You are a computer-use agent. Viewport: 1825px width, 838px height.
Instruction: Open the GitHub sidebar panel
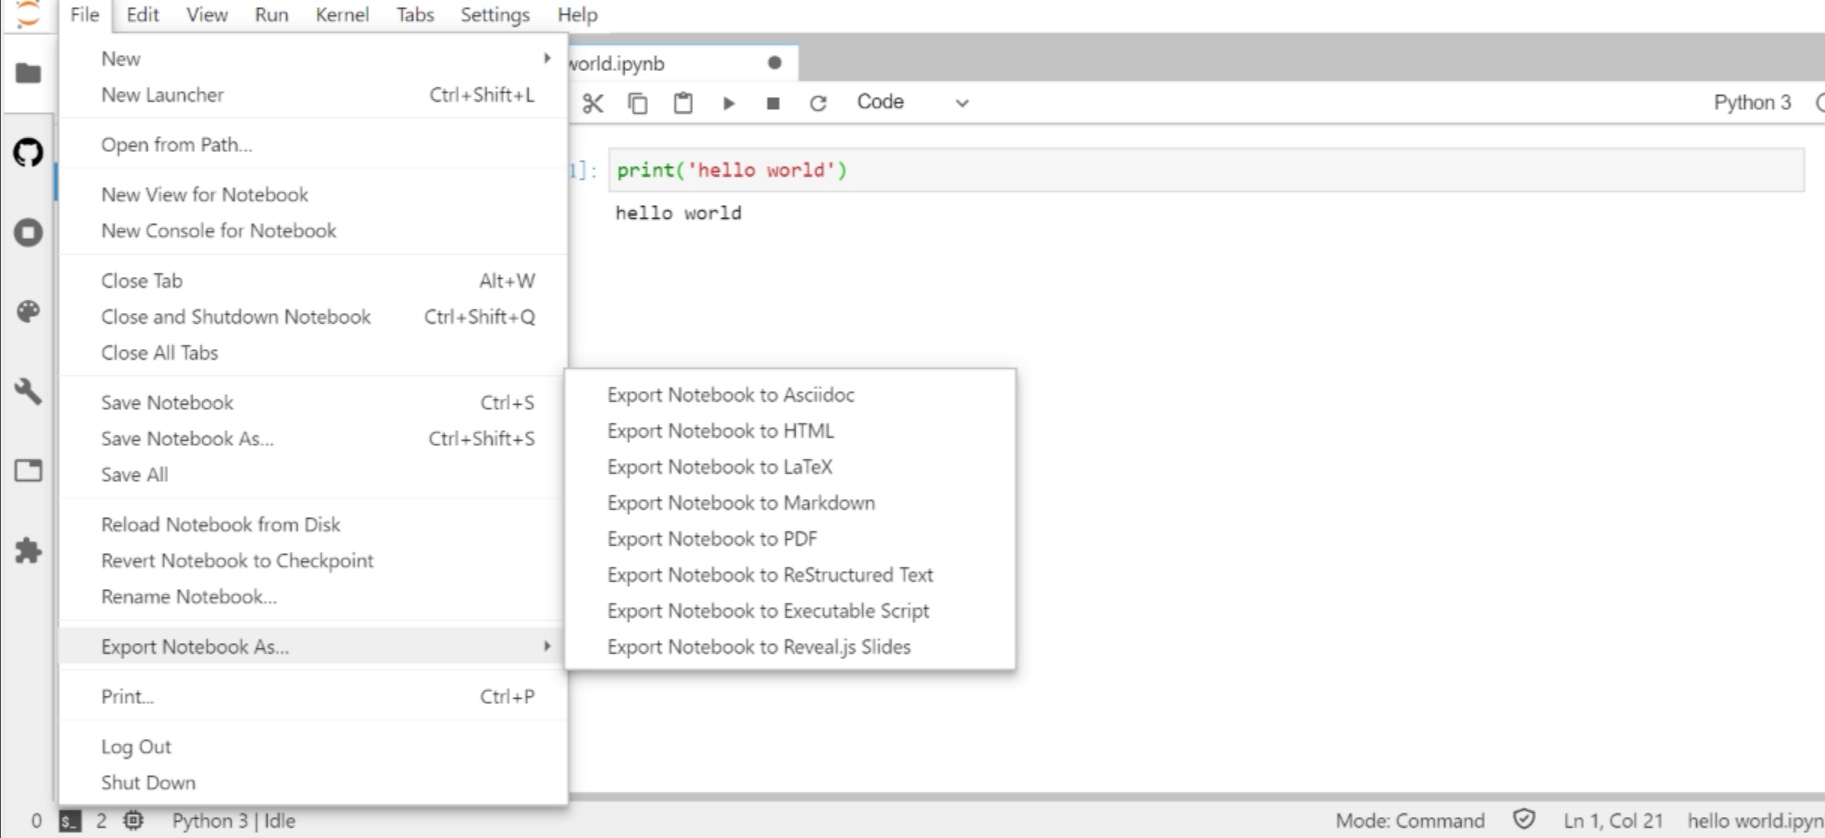tap(28, 153)
